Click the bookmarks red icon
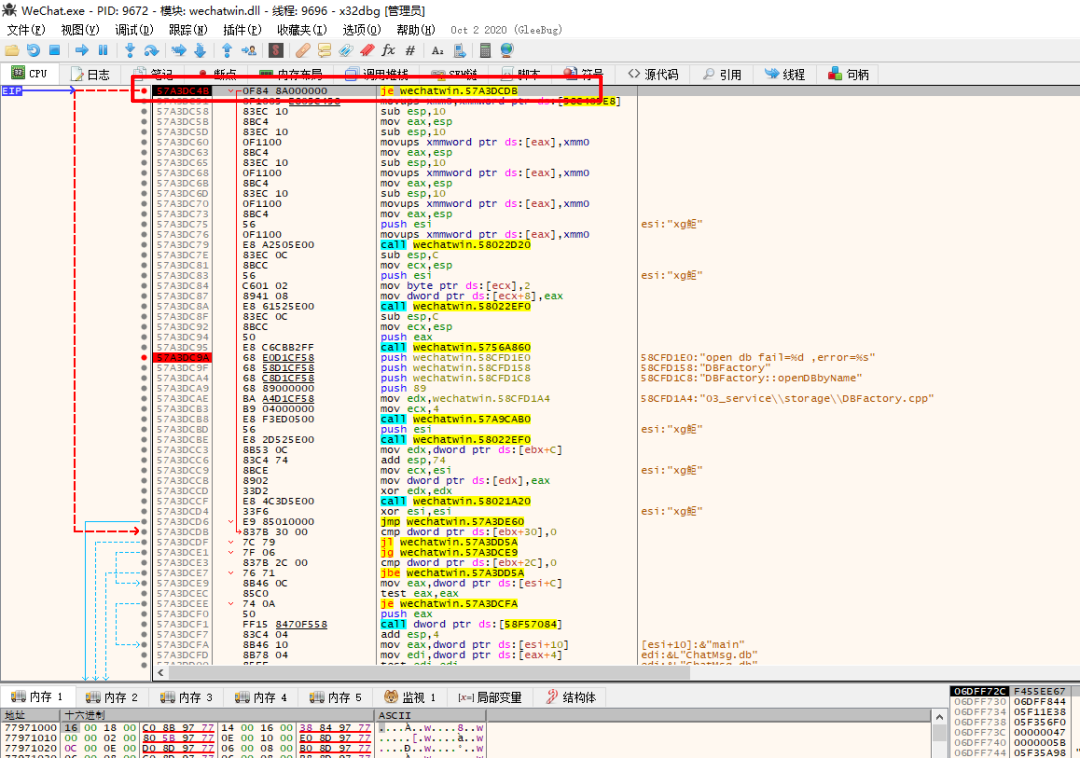Screen dimensions: 1080x758 coord(366,50)
